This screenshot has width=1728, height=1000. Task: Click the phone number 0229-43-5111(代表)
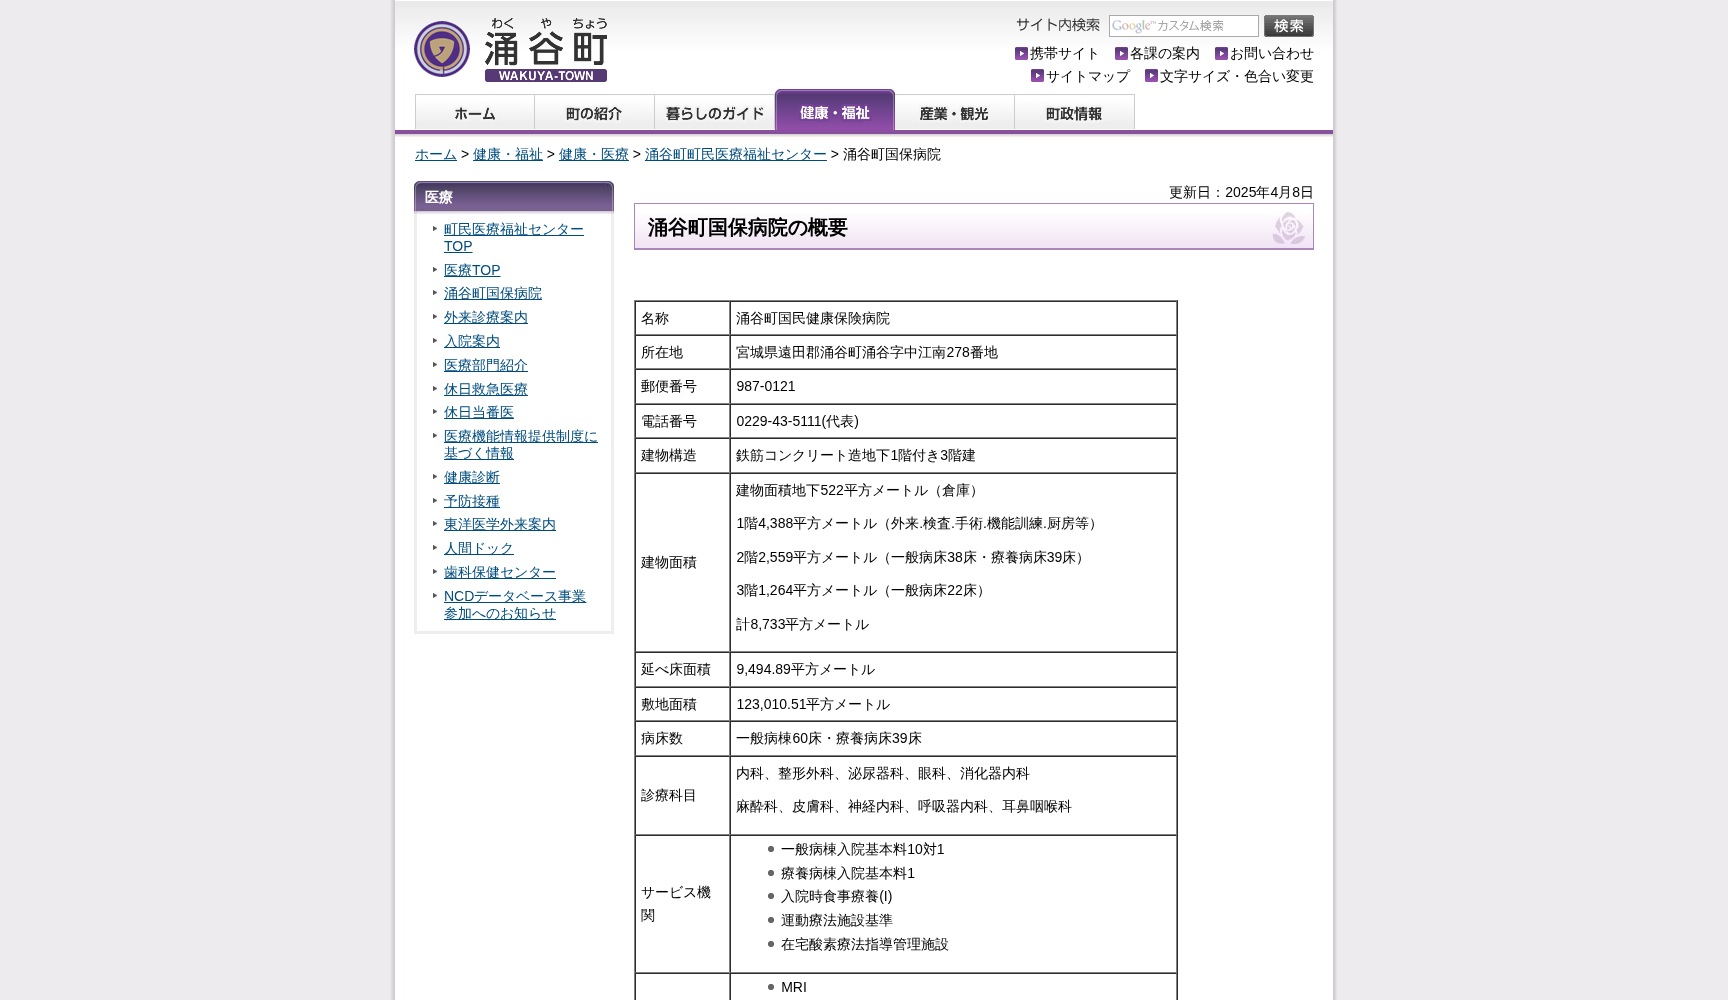[798, 421]
